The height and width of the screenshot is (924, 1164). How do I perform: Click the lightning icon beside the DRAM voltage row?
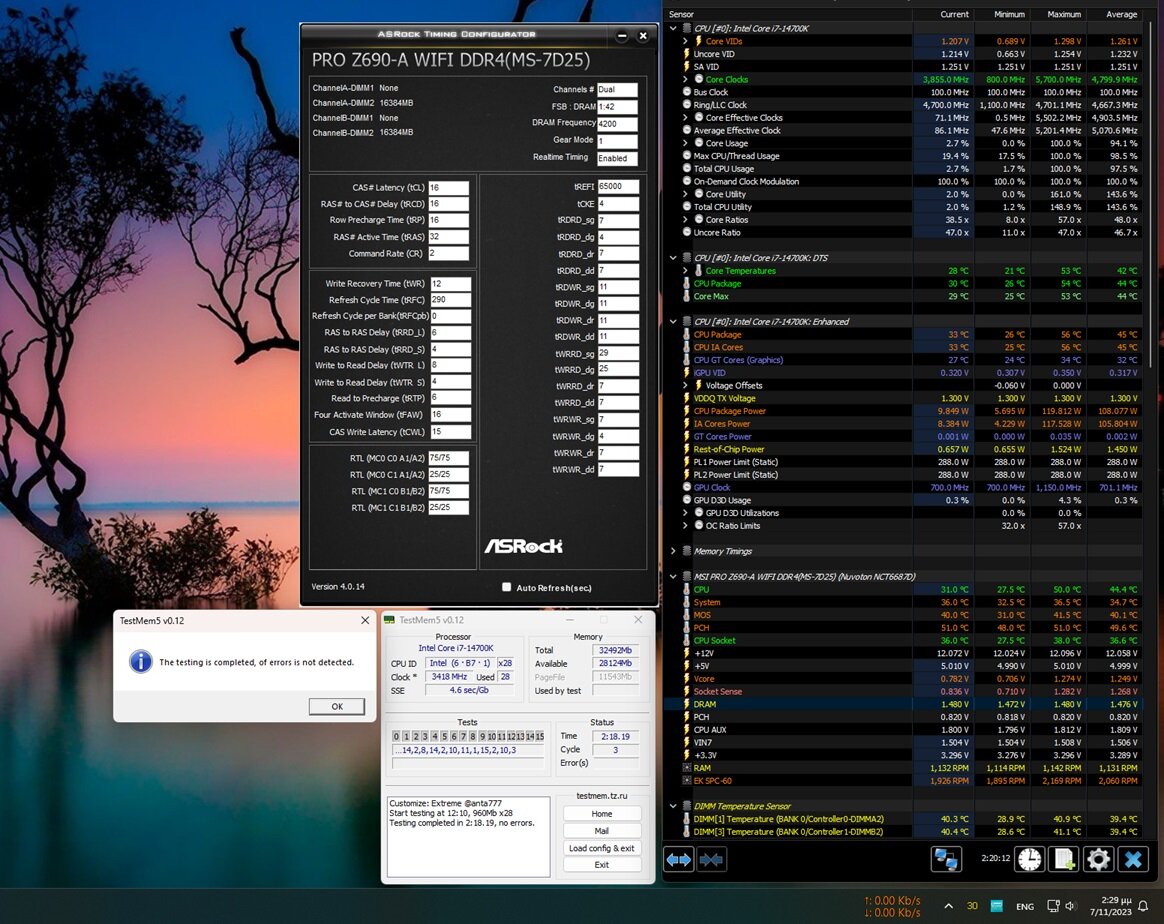(687, 704)
